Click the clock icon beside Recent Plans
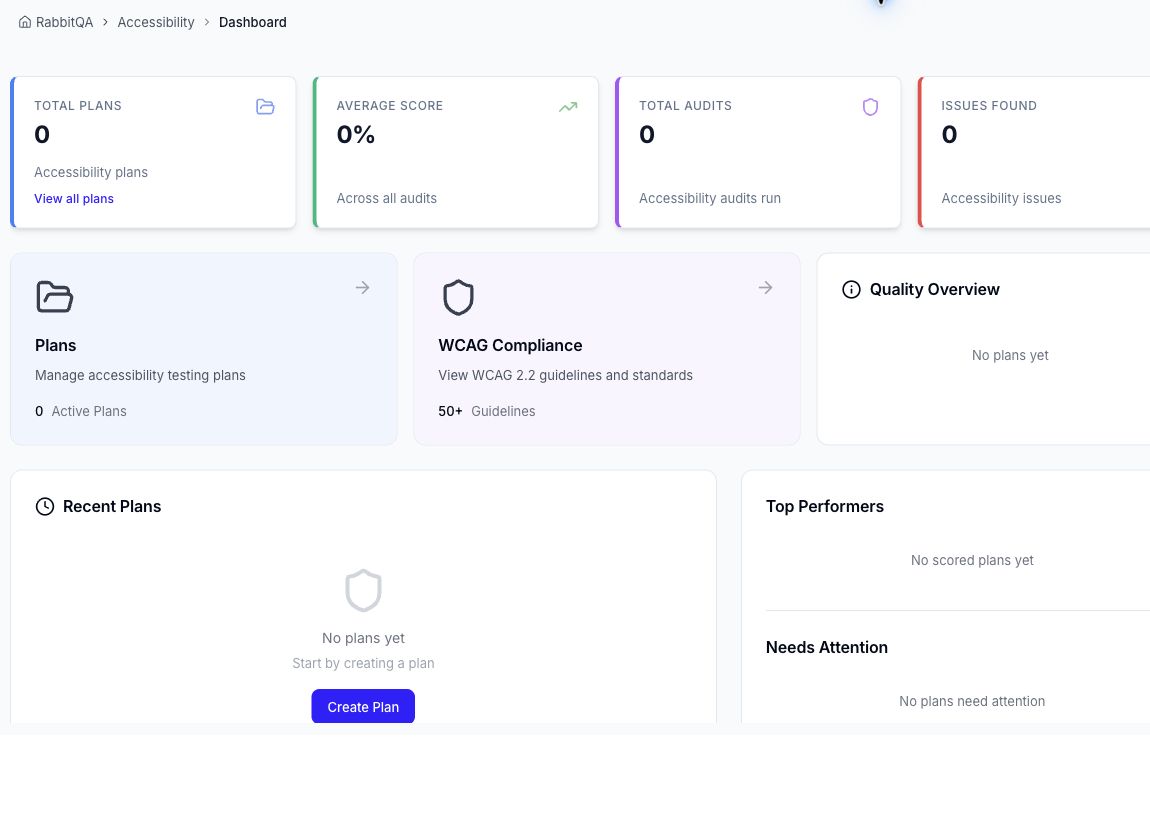The image size is (1150, 820). pyautogui.click(x=45, y=507)
